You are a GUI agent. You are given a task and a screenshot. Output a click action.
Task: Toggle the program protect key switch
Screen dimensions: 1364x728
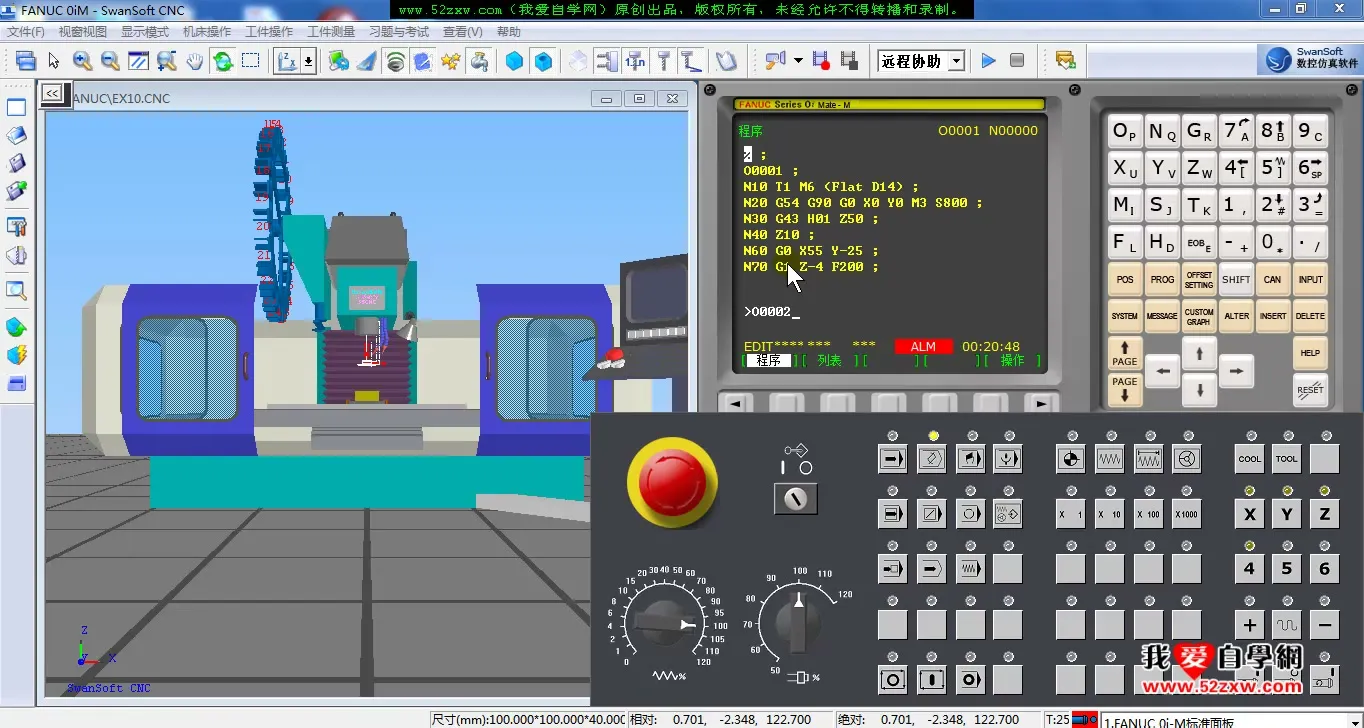click(x=795, y=498)
